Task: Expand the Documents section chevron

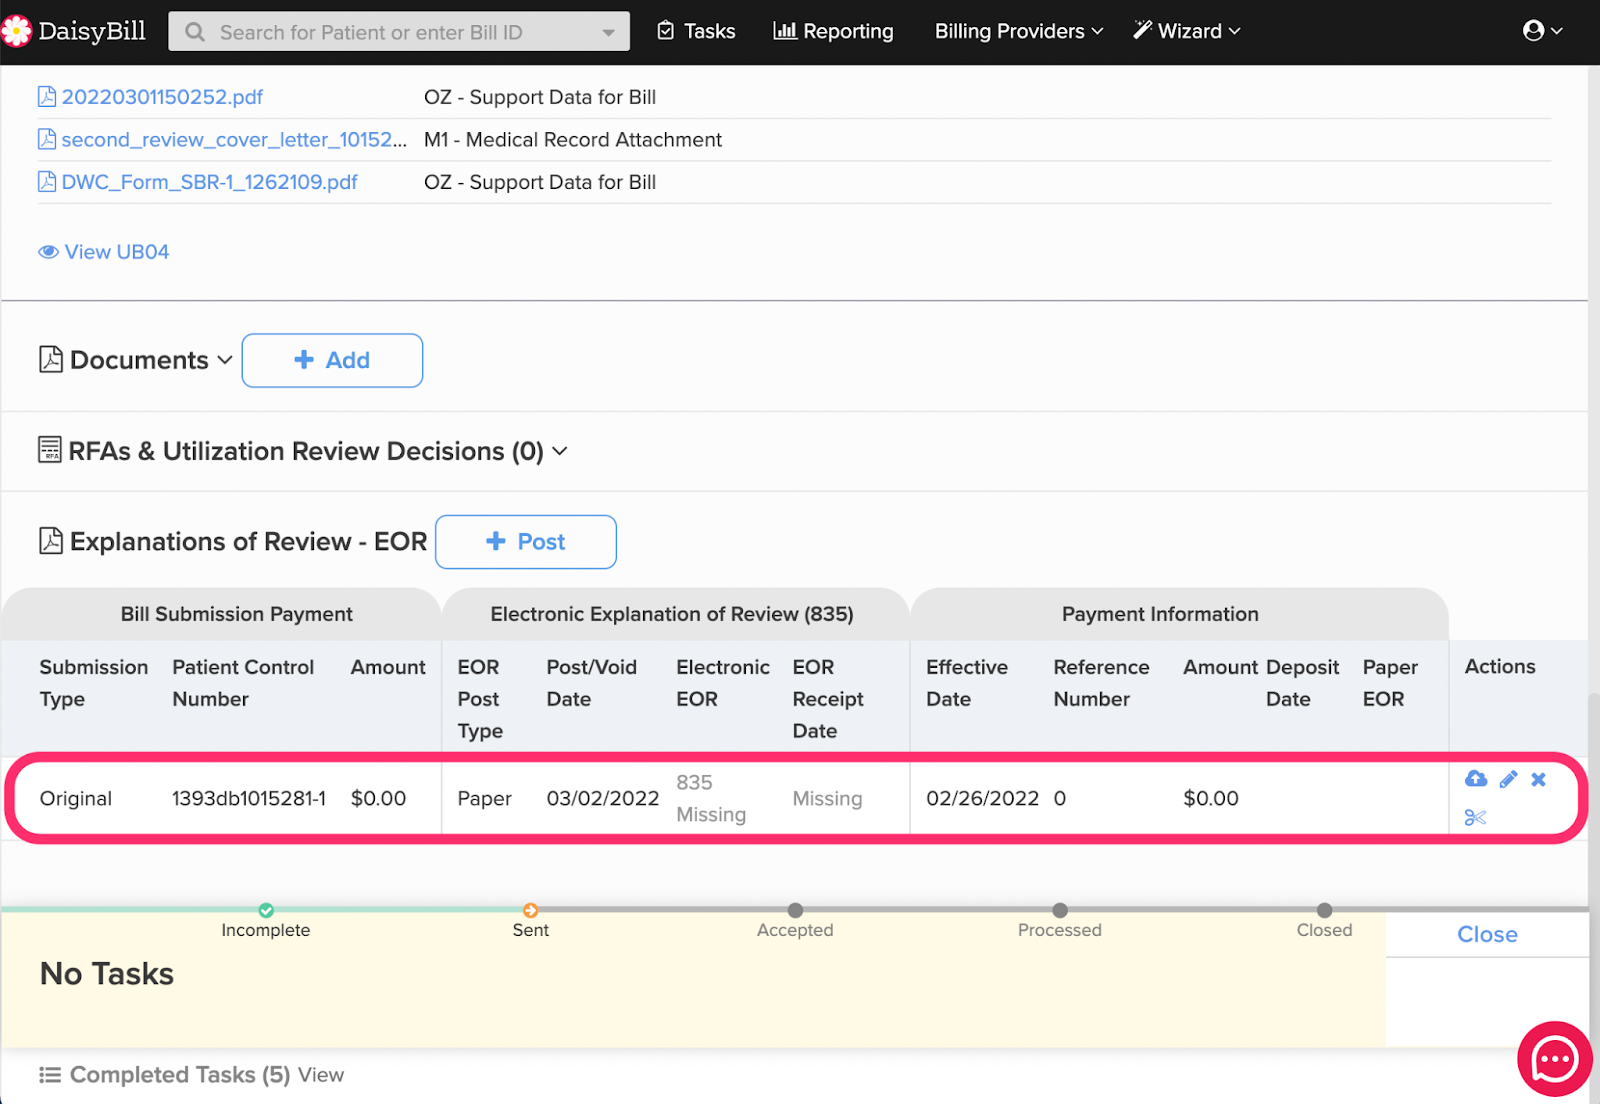Action: tap(225, 360)
